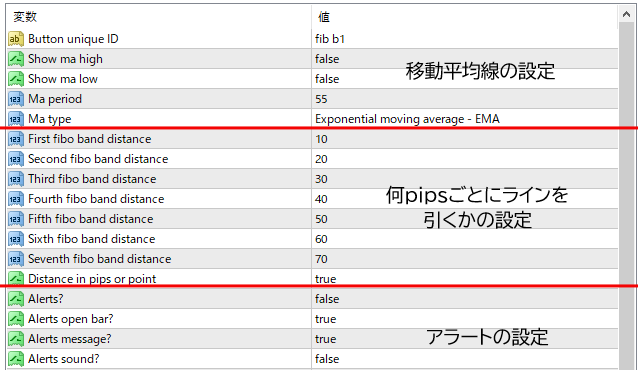Viewport: 638px width, 370px height.
Task: Click the Seventh fibo band distance icon
Action: coord(15,259)
